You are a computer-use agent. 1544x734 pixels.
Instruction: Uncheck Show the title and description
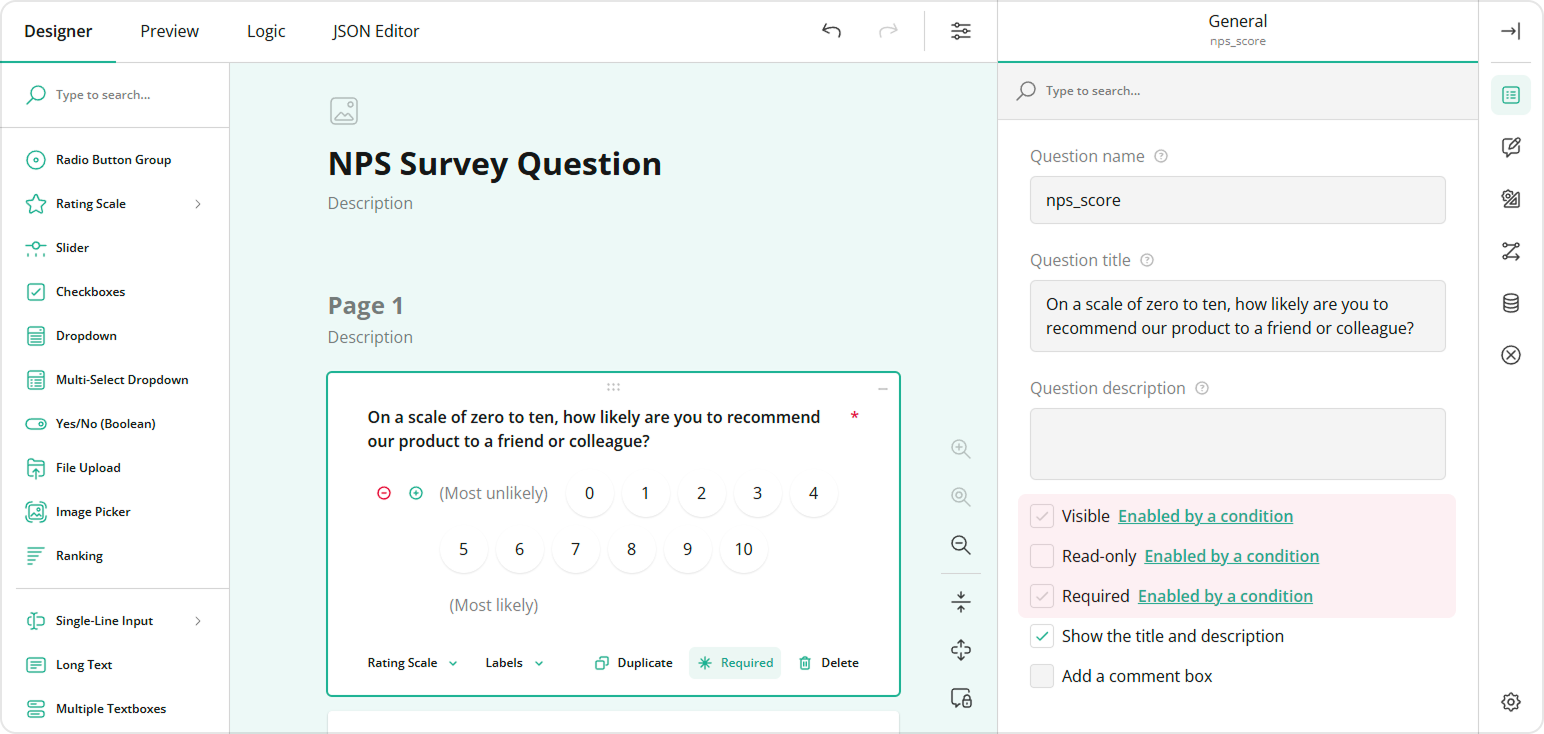(x=1041, y=636)
